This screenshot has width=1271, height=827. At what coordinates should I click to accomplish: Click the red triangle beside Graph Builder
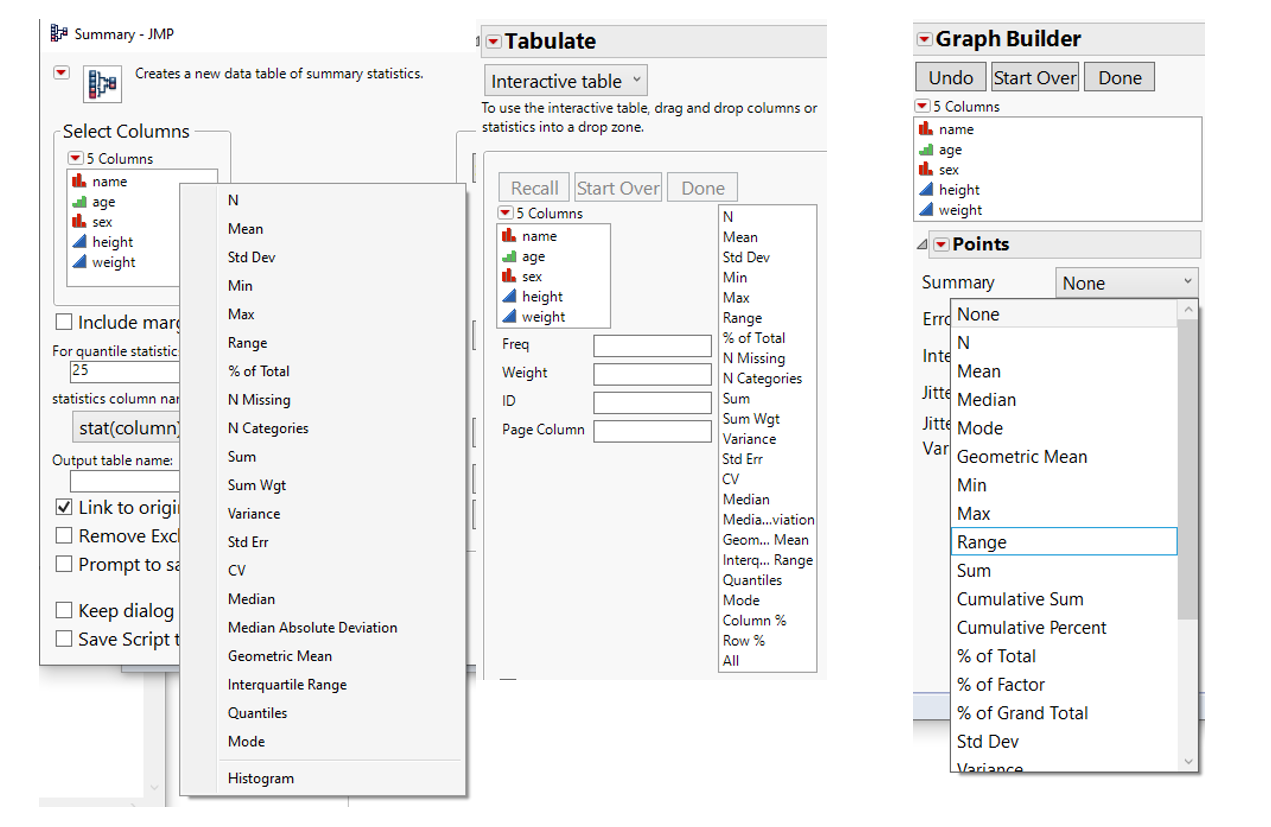[x=924, y=39]
